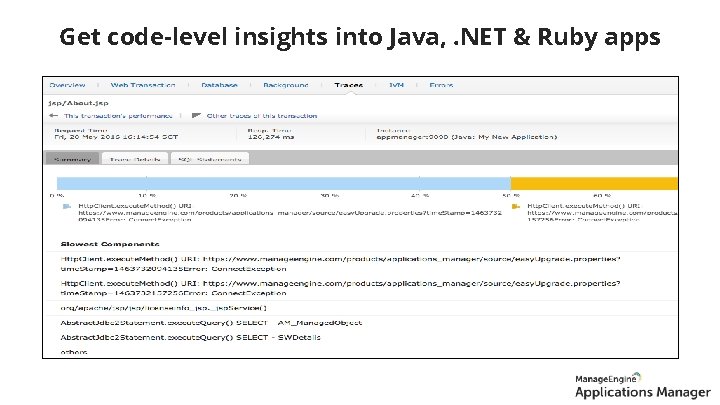Screen dimensions: 720x405
Task: Click the yellow legend square for HttpClient.executeMethod()
Action: pyautogui.click(x=516, y=207)
